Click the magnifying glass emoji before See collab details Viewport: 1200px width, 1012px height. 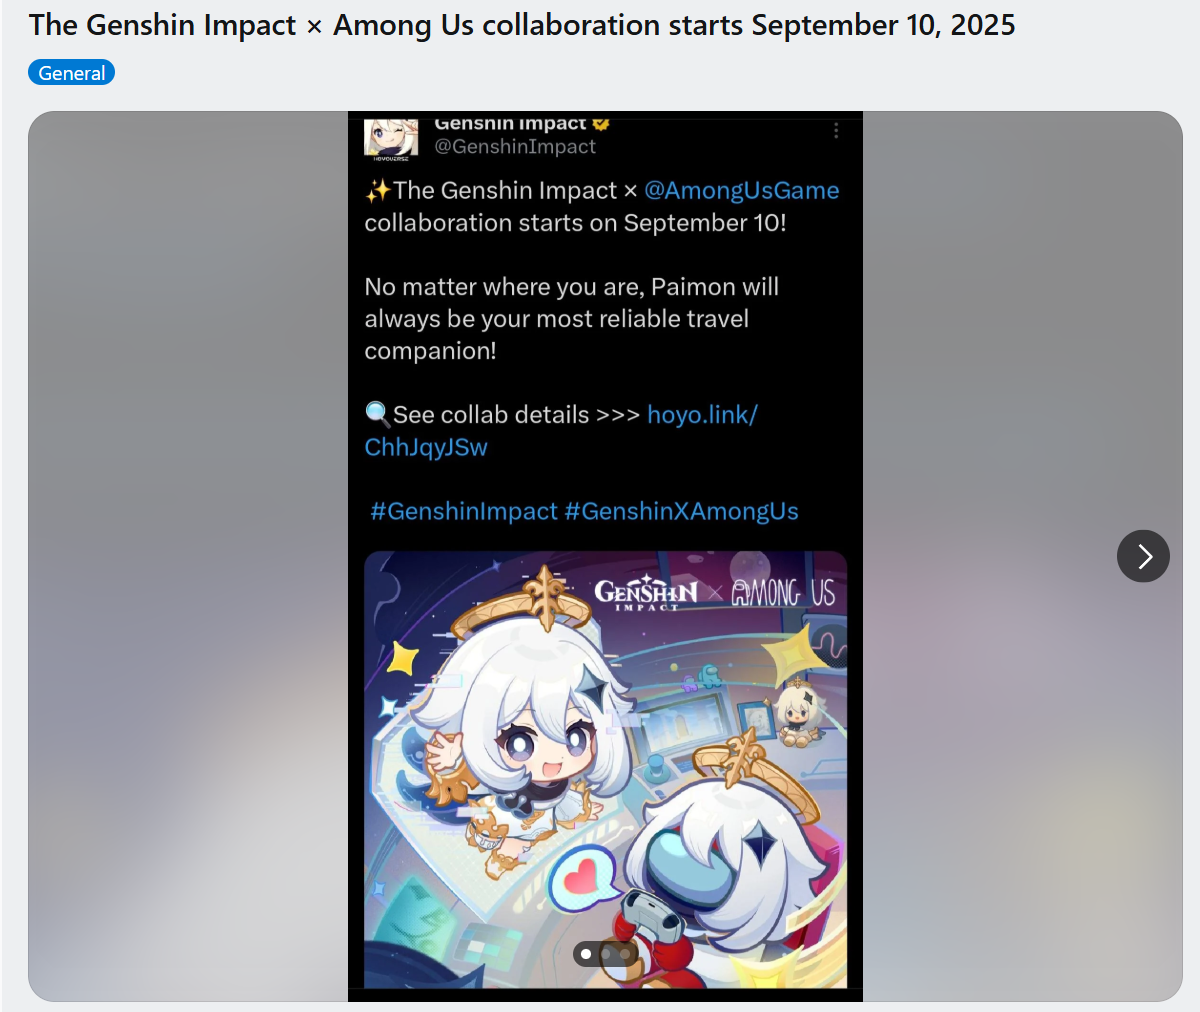(x=377, y=413)
